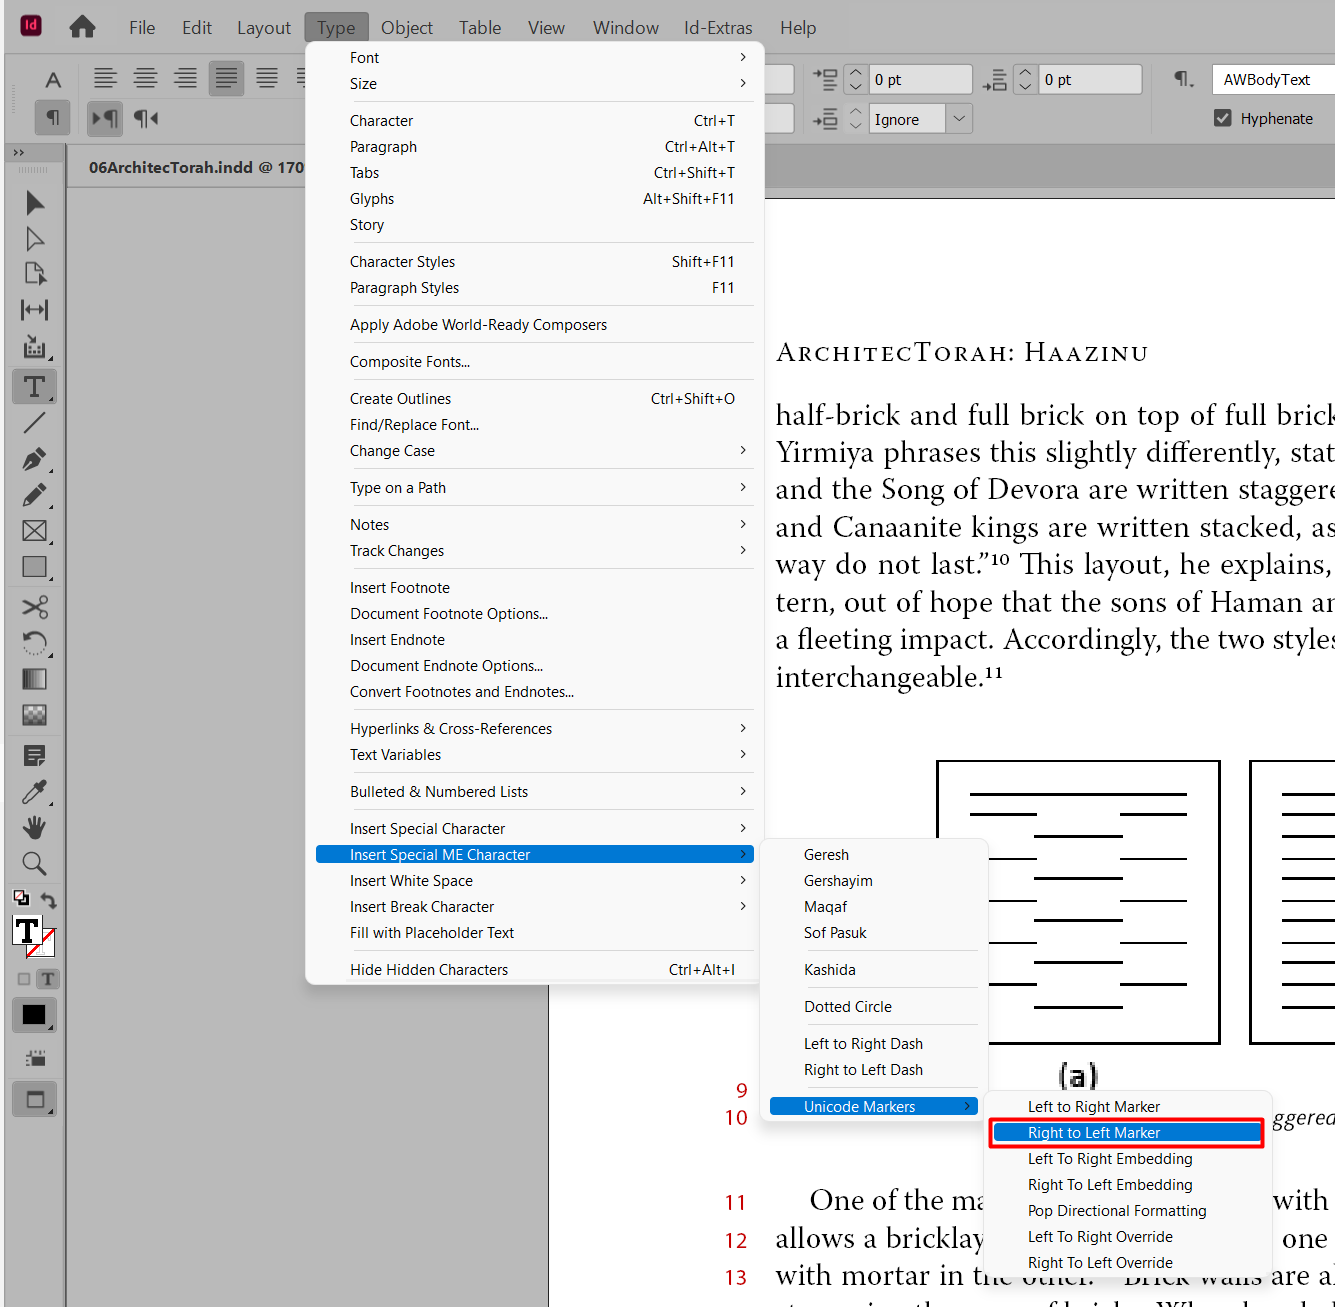Pick the Line tool
1335x1307 pixels.
tap(34, 423)
